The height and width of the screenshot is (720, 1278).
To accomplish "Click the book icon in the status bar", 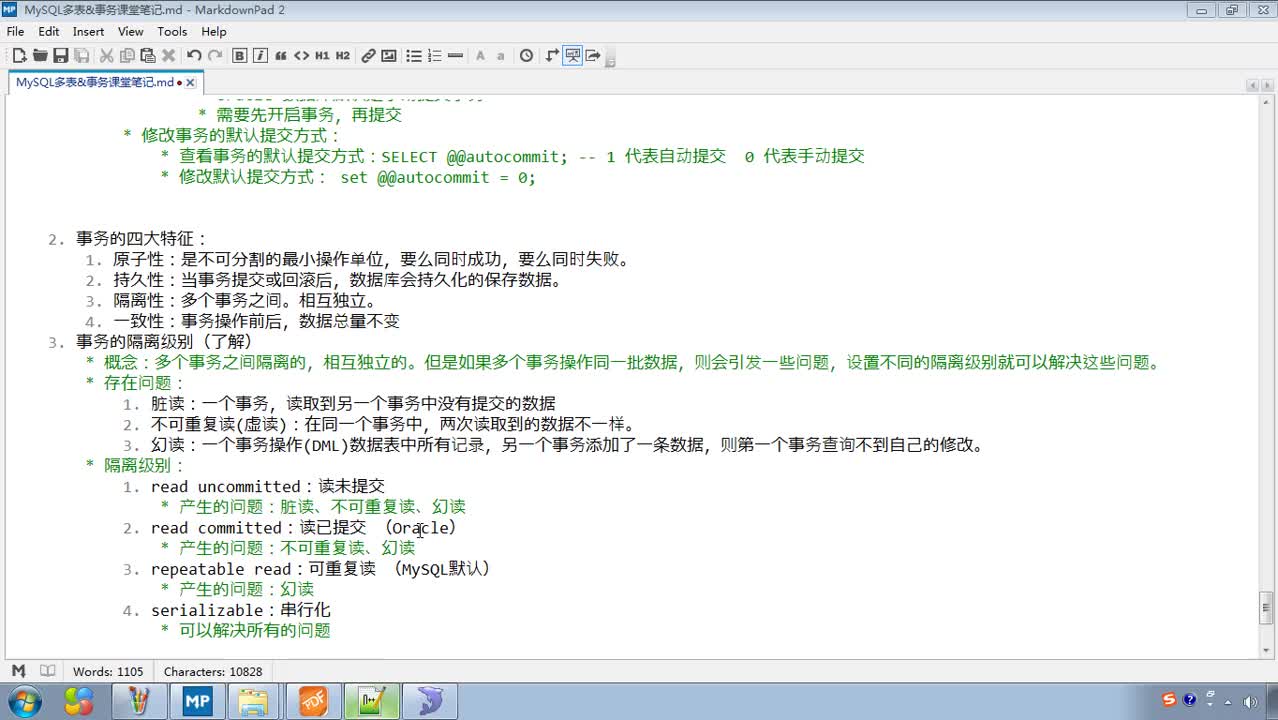I will [47, 671].
